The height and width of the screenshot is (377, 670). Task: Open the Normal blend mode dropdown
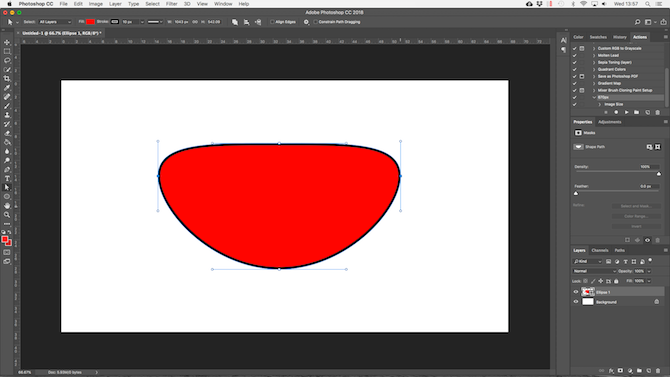[594, 271]
